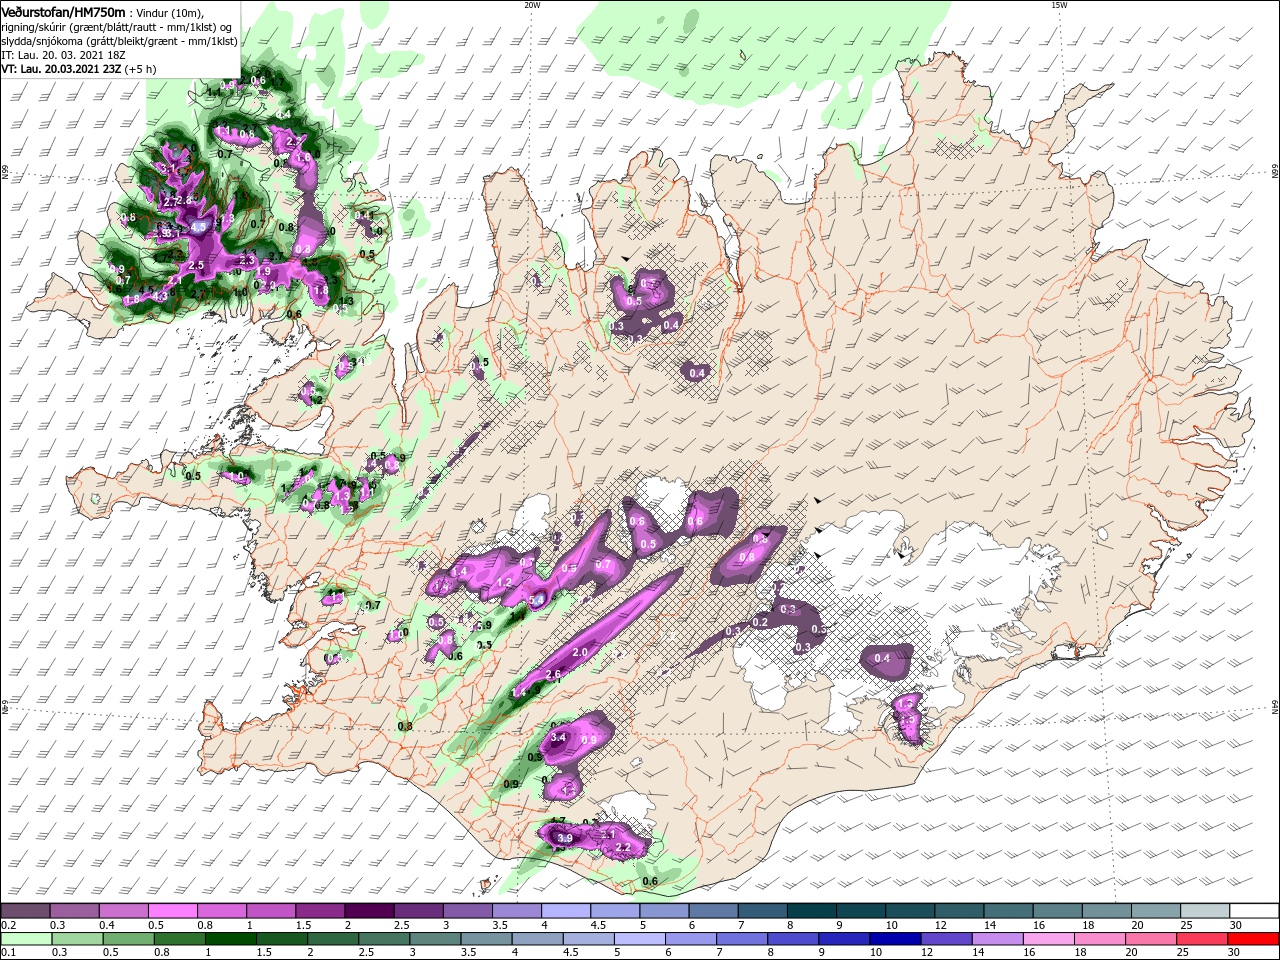1280x960 pixels.
Task: Click the 20W longitude label
Action: [x=532, y=5]
